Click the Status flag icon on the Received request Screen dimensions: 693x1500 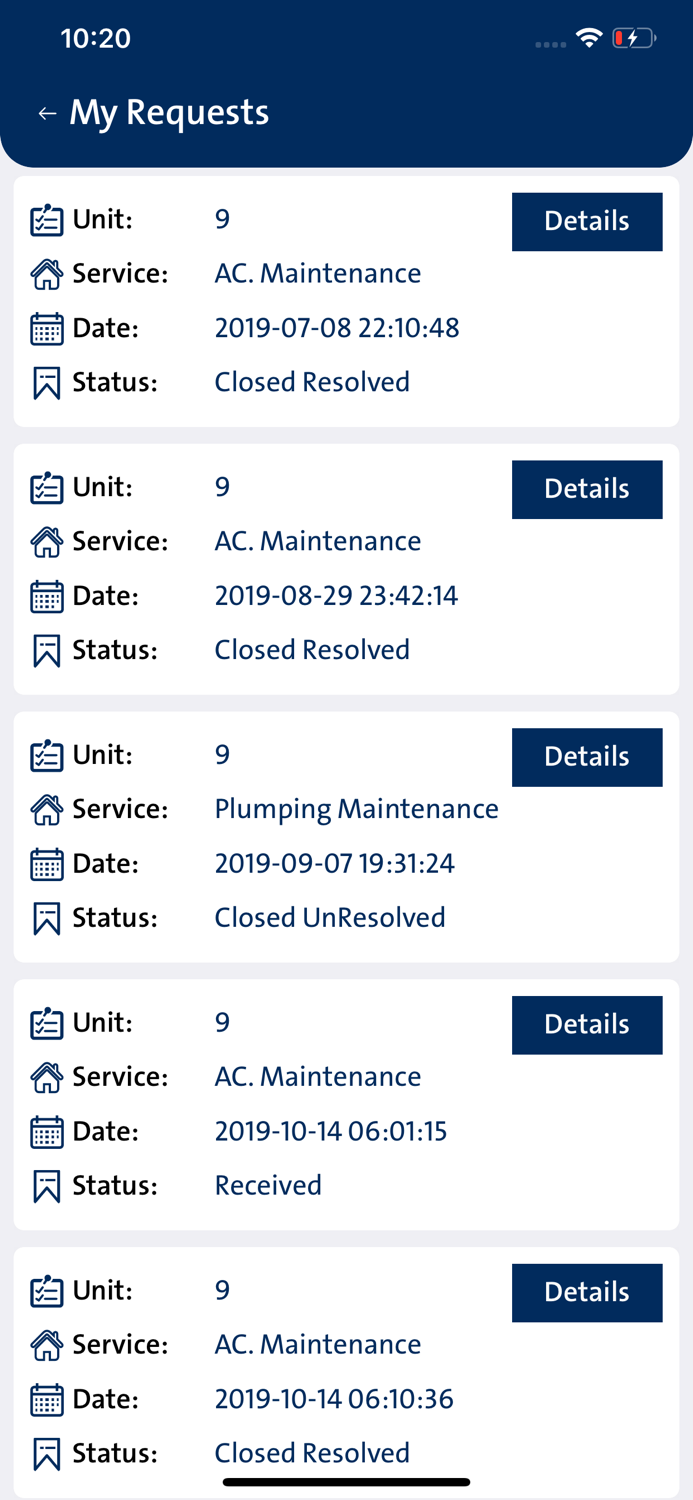[x=48, y=1184]
